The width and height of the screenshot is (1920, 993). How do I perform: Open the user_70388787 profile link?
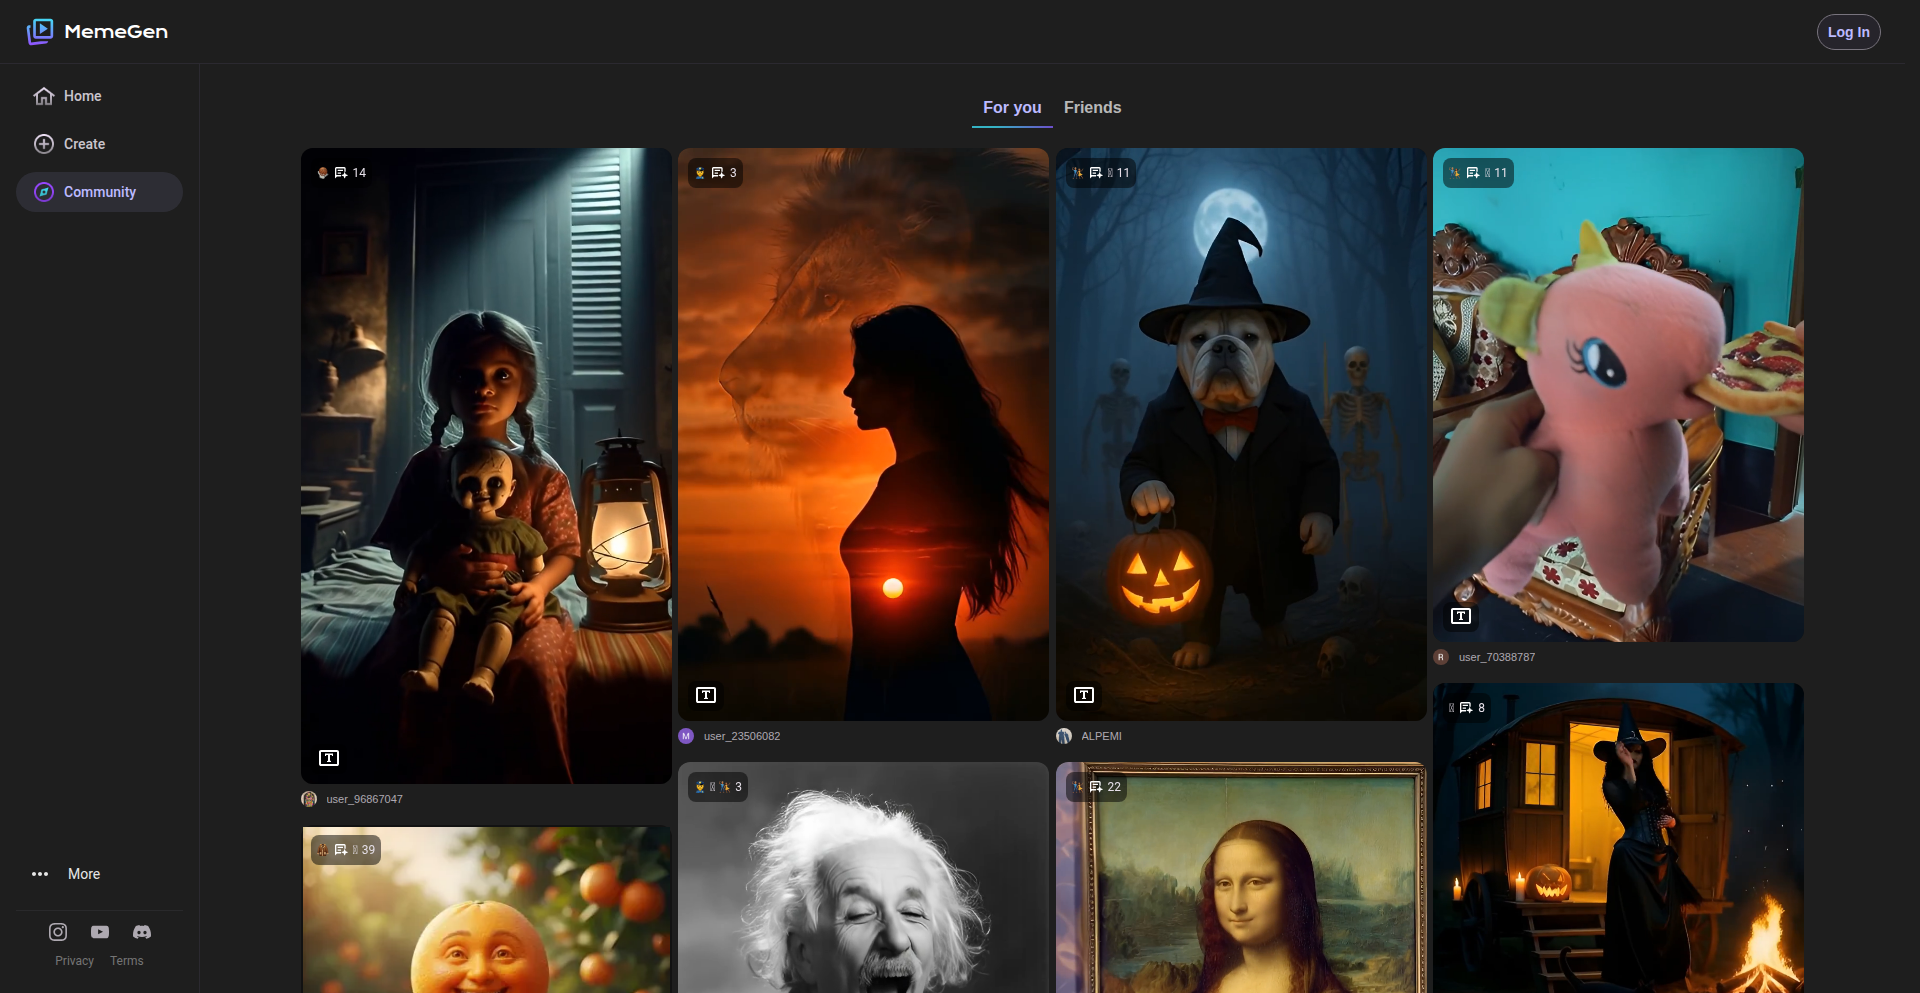pos(1497,657)
